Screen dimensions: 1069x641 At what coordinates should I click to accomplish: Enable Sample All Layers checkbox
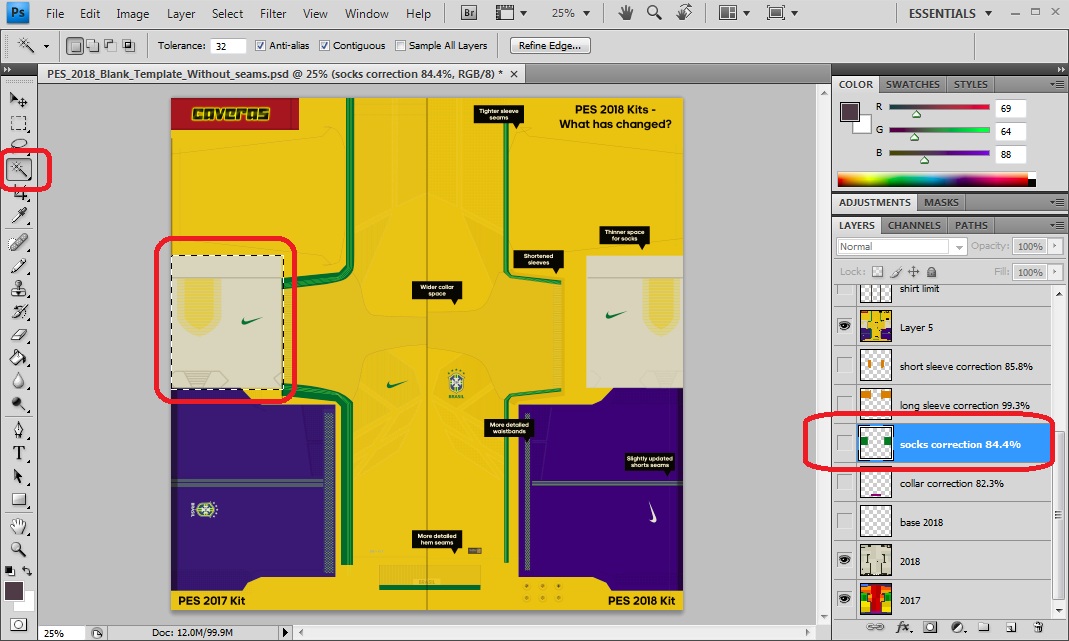pyautogui.click(x=400, y=46)
